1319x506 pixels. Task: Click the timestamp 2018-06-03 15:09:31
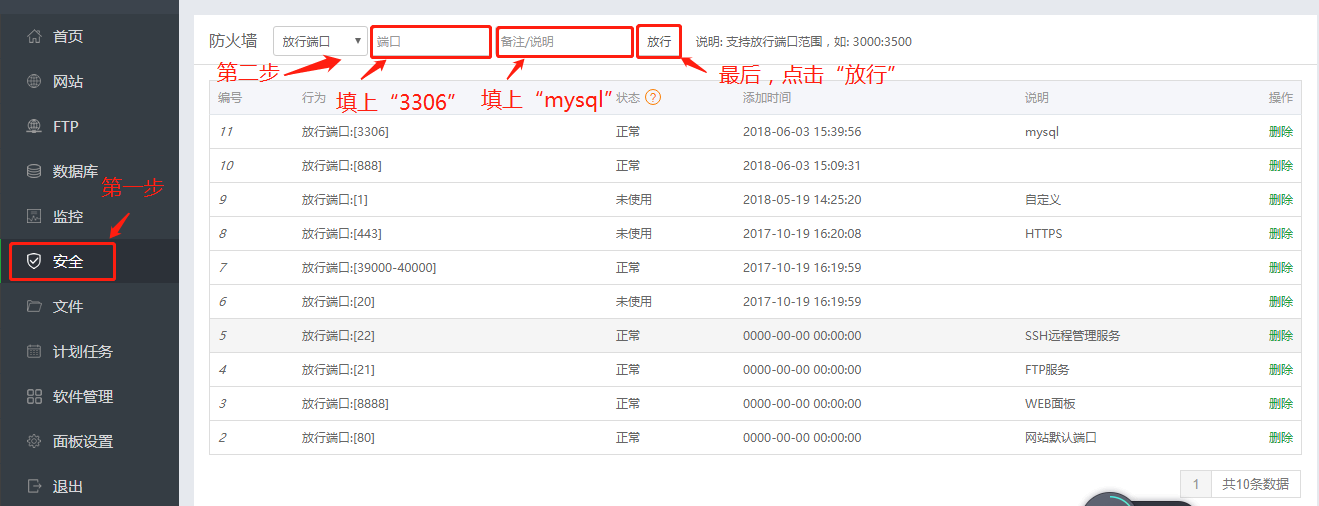(x=802, y=165)
